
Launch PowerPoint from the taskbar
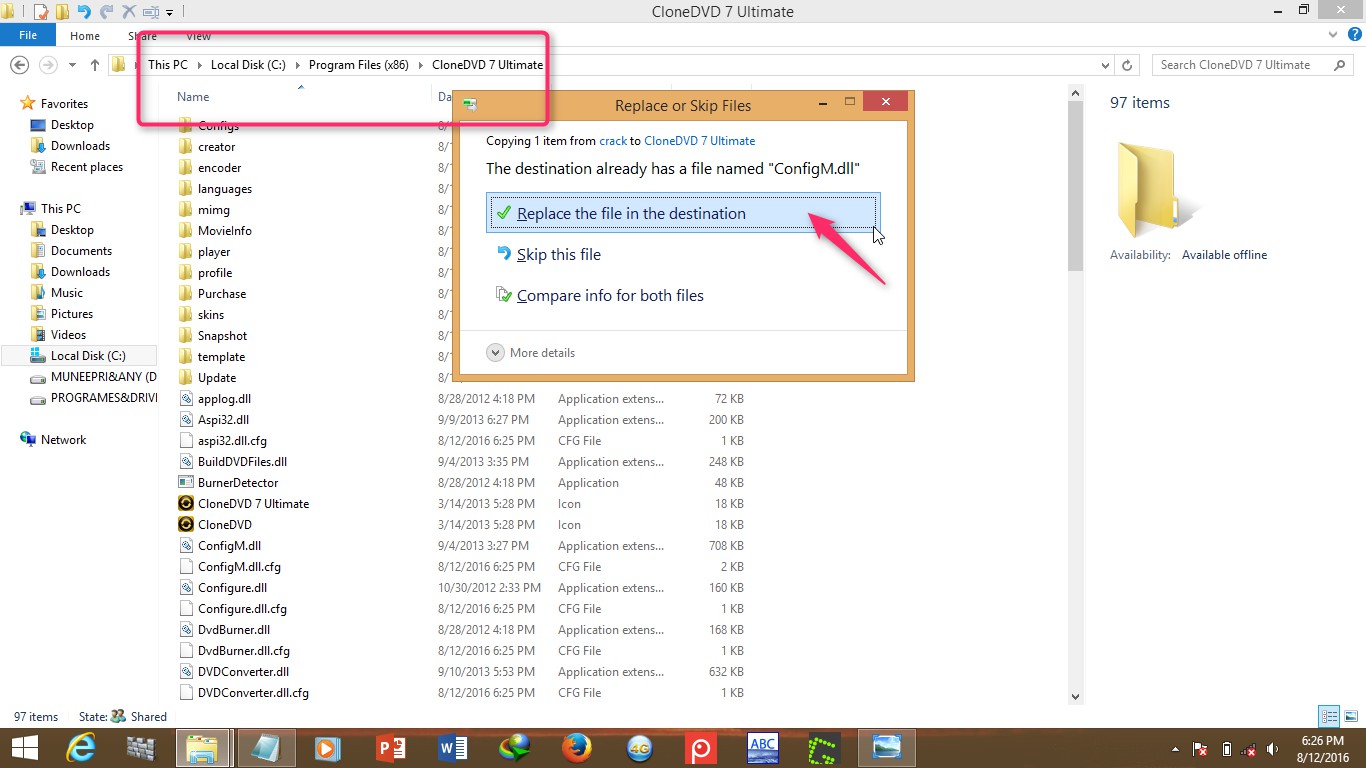coord(390,747)
